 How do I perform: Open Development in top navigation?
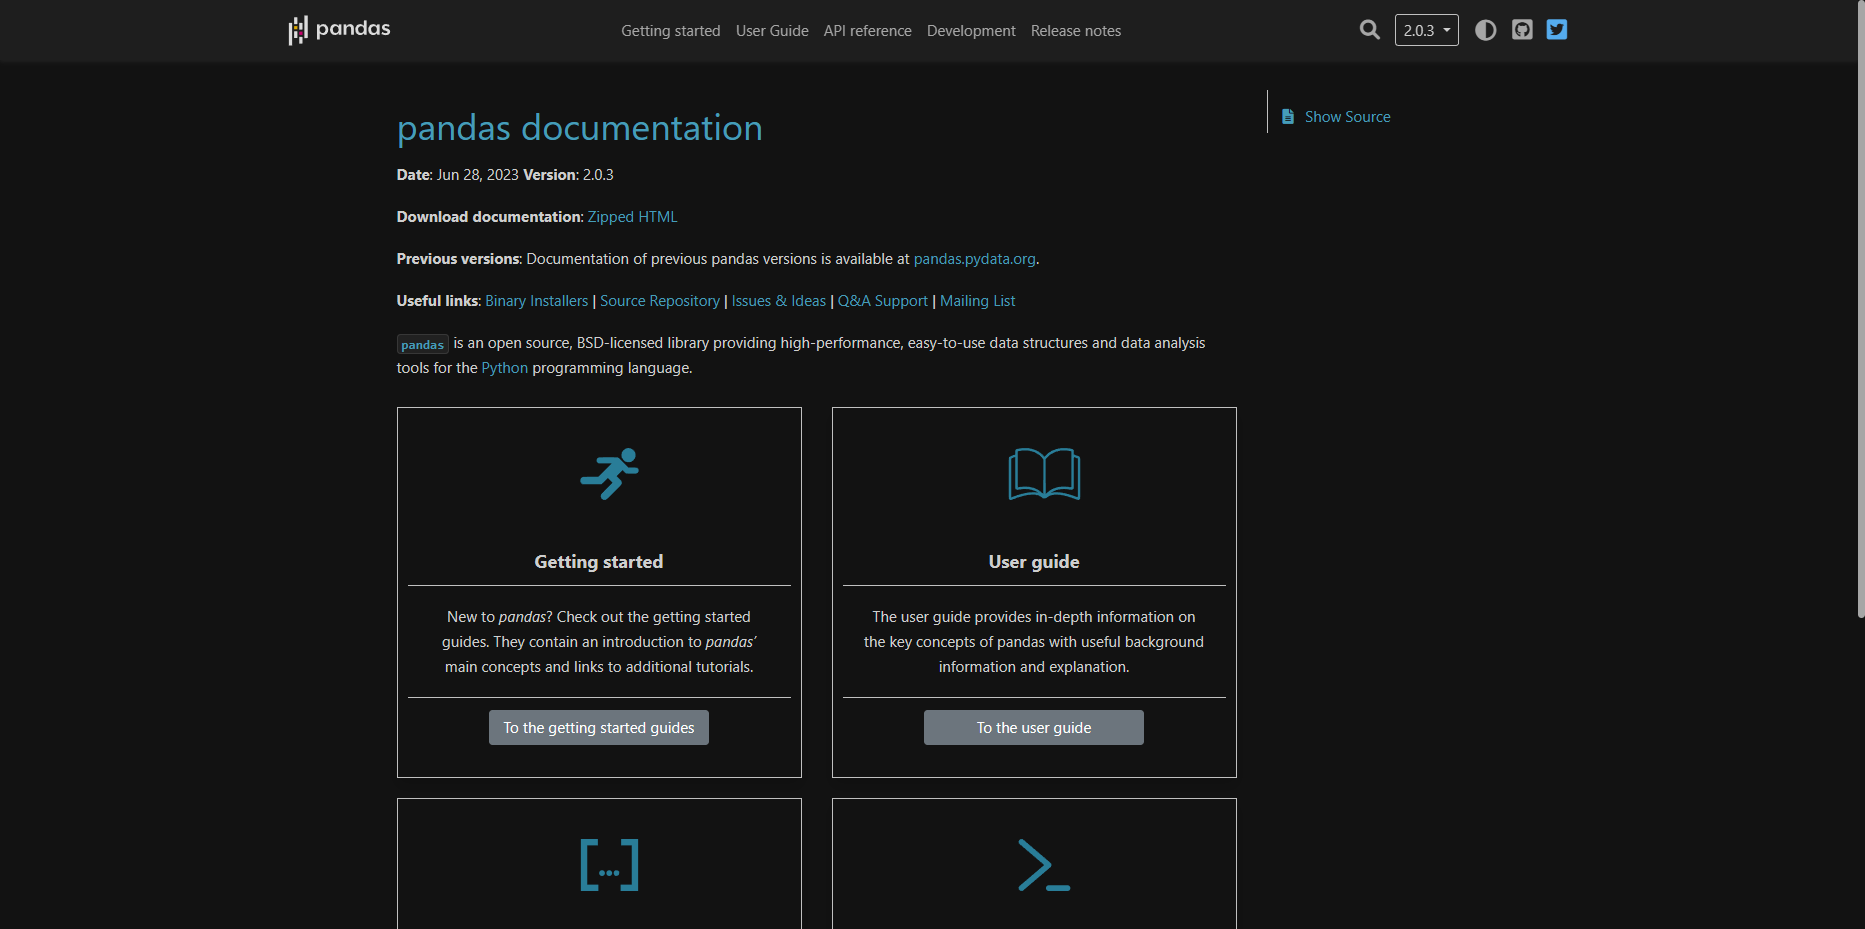pyautogui.click(x=971, y=31)
